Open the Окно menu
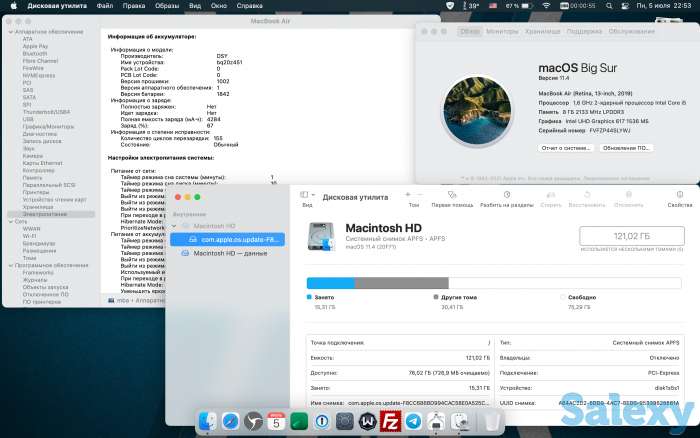This screenshot has width=700, height=438. 219,6
